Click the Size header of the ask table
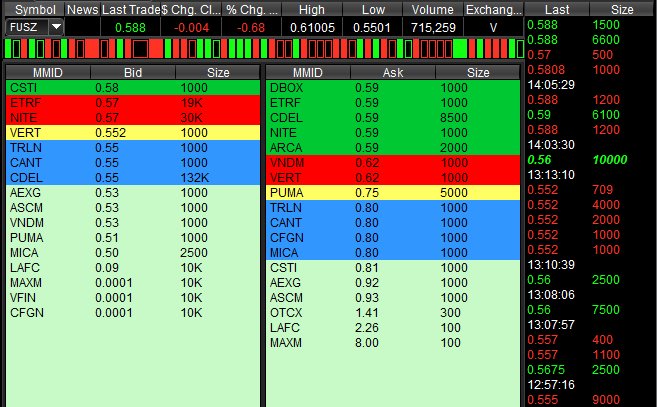 (x=478, y=73)
